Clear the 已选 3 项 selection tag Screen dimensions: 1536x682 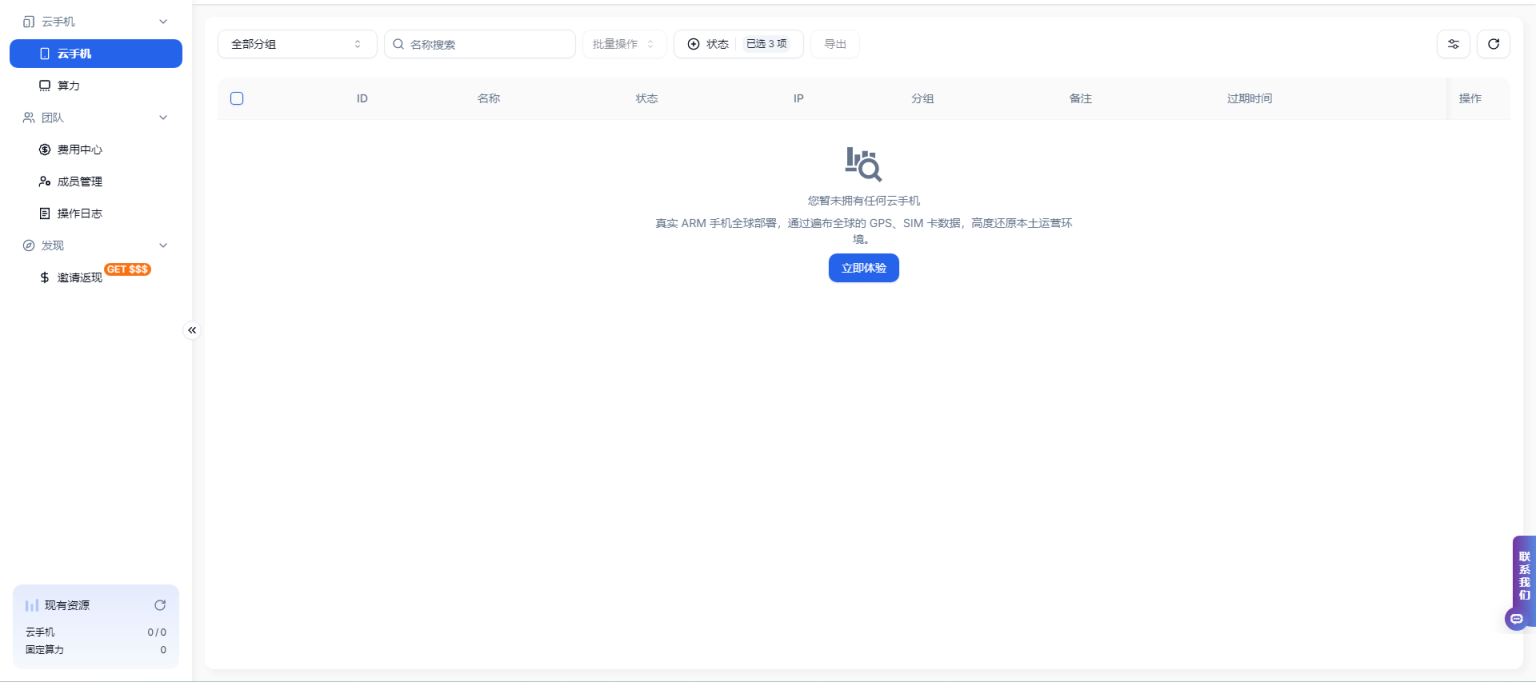tap(768, 44)
